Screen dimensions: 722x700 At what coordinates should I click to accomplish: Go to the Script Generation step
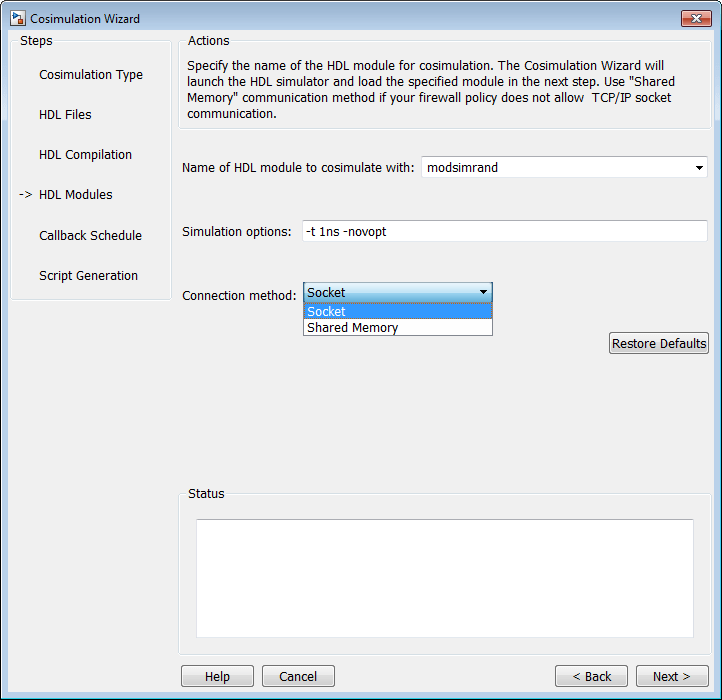coord(88,276)
